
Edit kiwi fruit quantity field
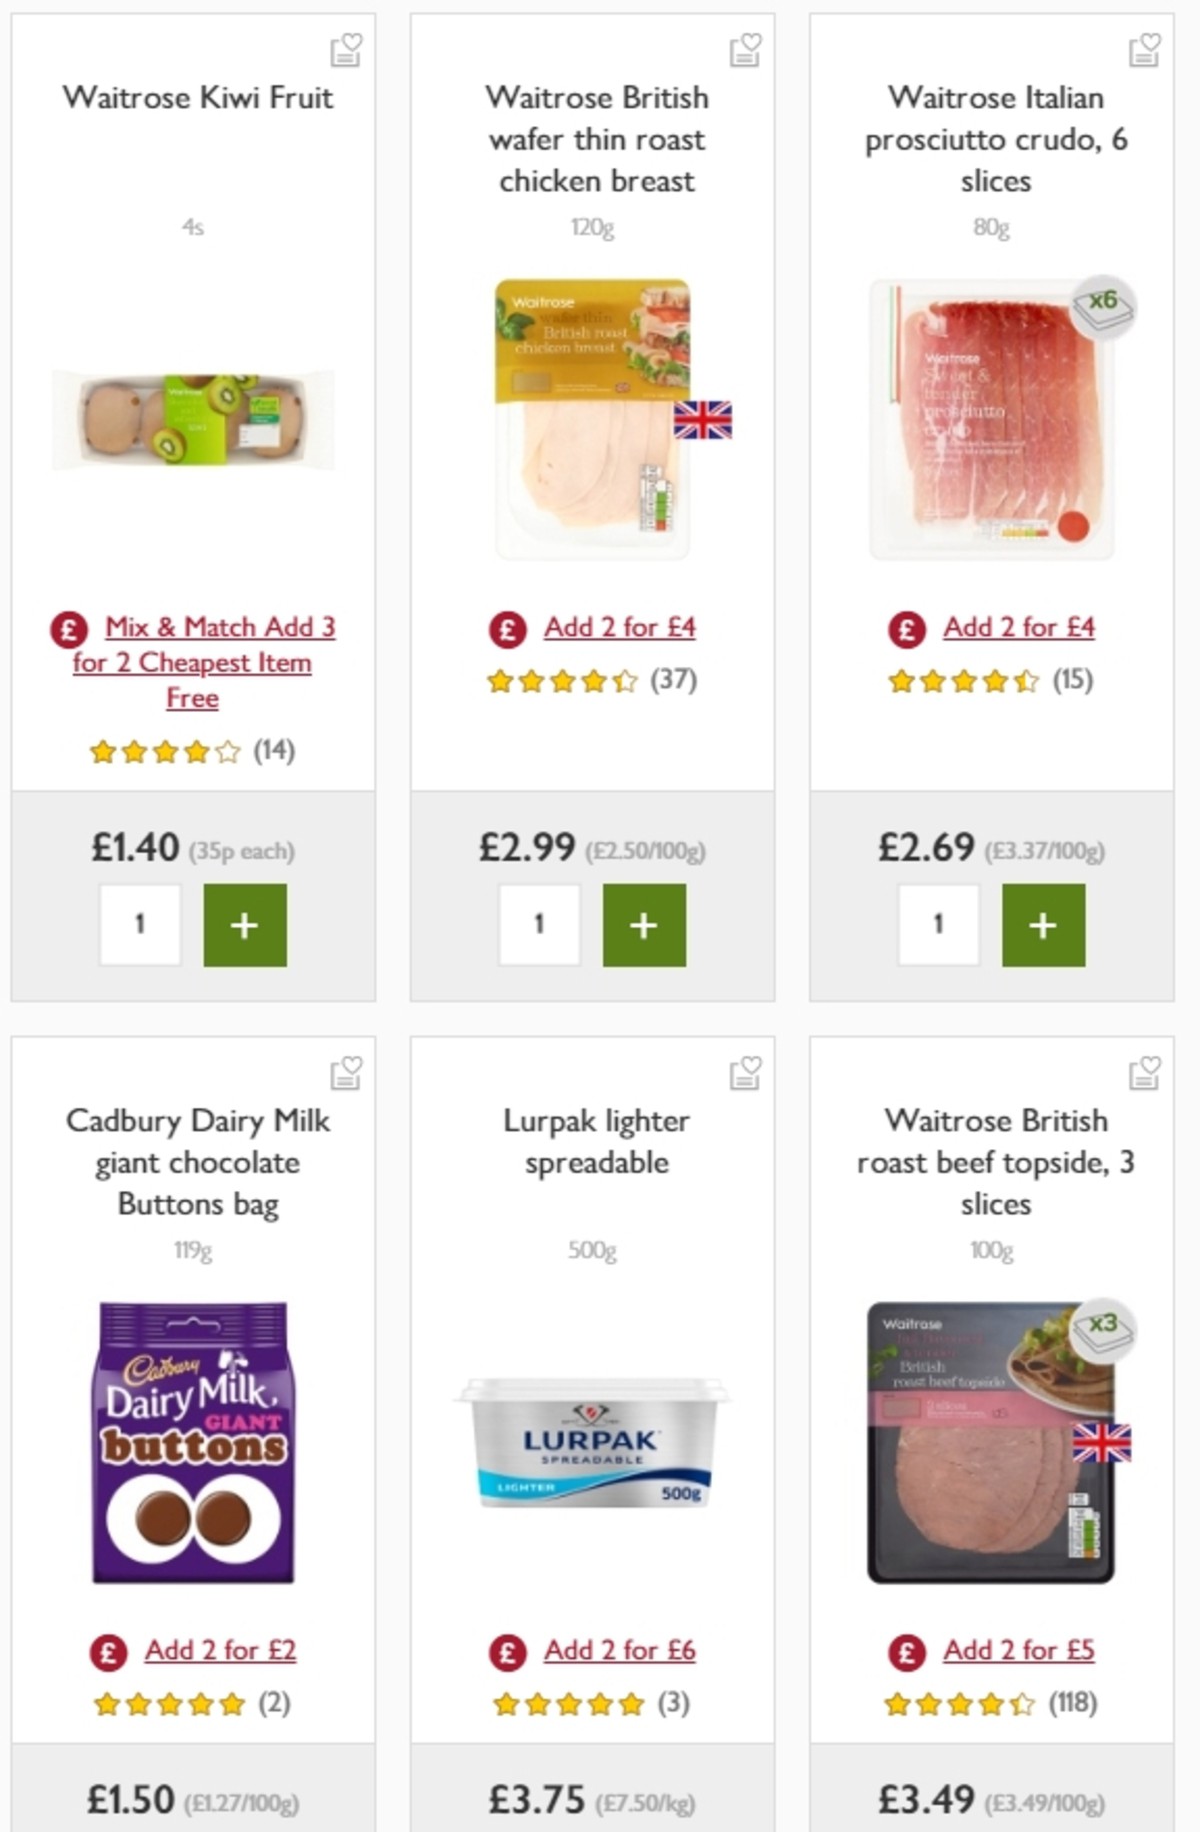(x=139, y=925)
